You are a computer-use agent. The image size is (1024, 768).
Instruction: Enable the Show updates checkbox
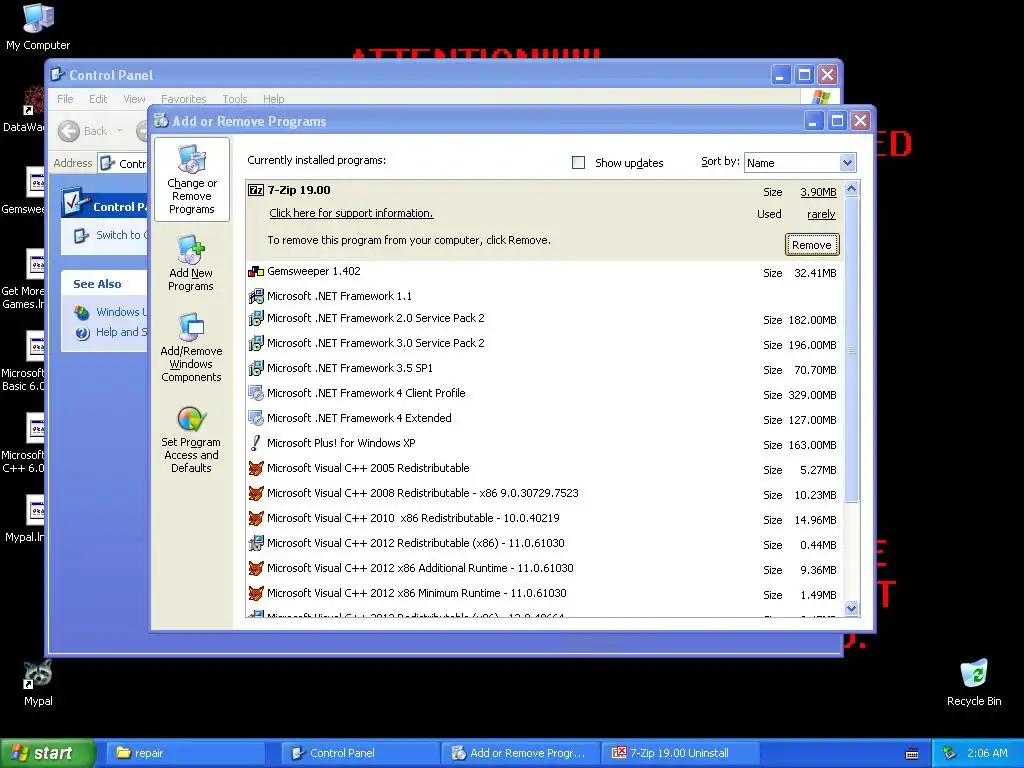pyautogui.click(x=578, y=163)
